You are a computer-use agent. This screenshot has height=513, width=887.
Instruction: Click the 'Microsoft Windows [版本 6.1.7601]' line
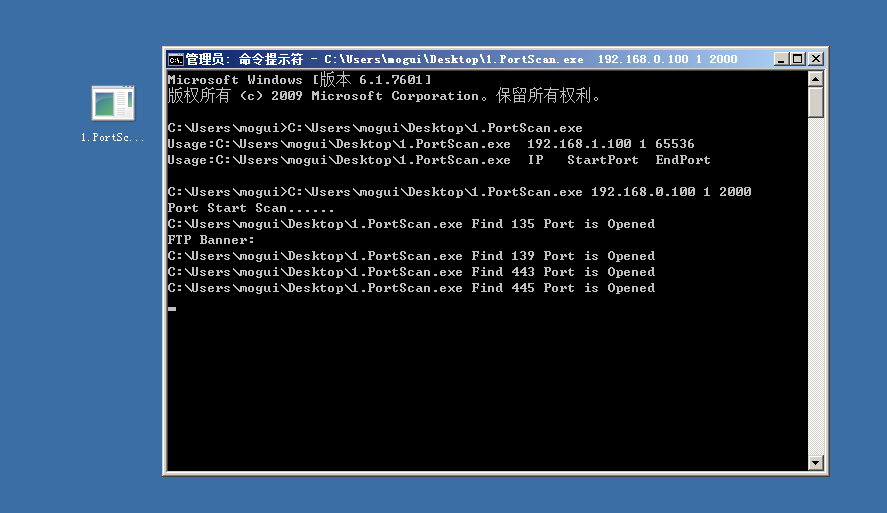point(299,80)
